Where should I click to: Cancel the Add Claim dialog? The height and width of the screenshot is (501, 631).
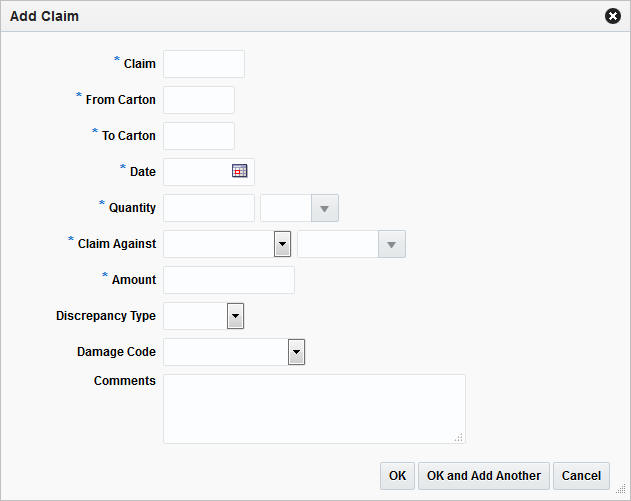(581, 475)
